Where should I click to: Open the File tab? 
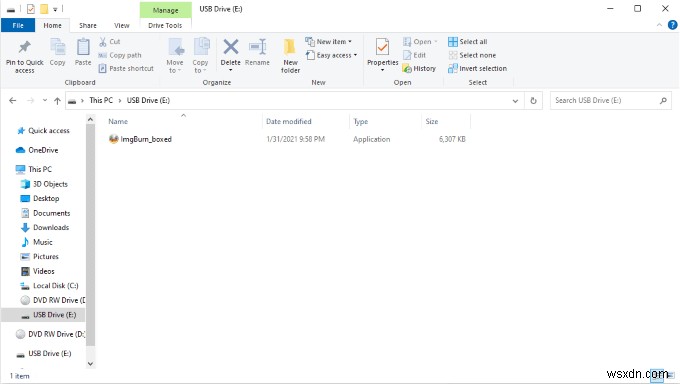(18, 26)
